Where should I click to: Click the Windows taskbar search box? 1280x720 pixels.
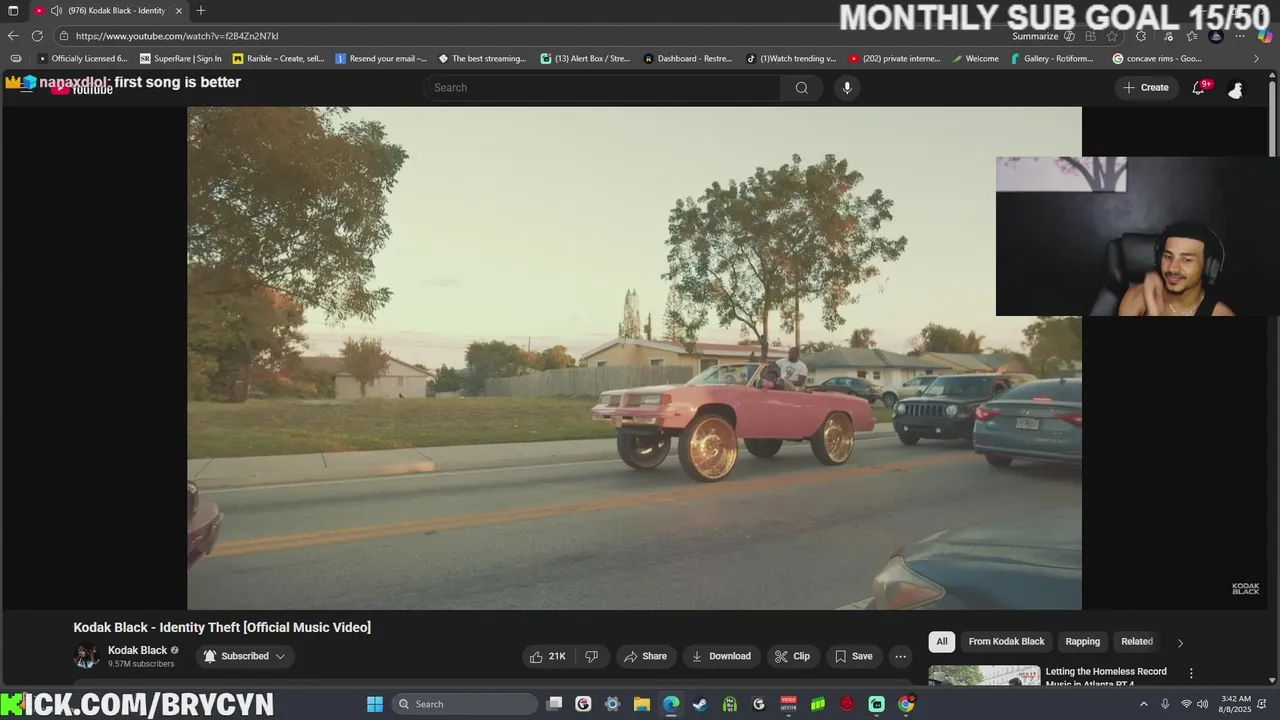pyautogui.click(x=465, y=704)
